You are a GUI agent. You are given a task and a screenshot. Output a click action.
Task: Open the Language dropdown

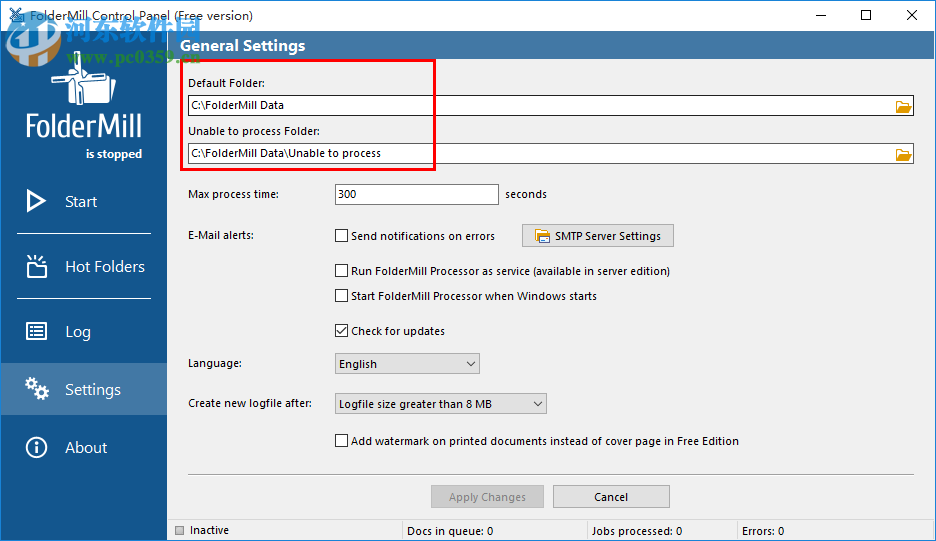(x=407, y=364)
